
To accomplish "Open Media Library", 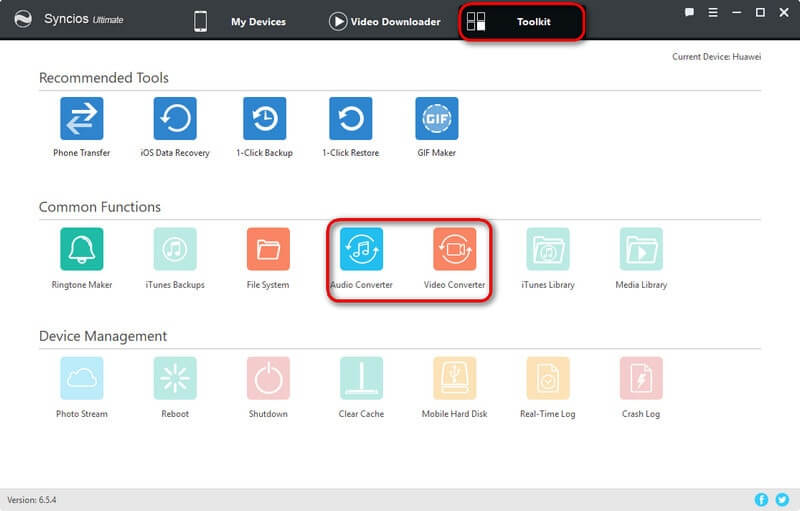I will [x=641, y=249].
